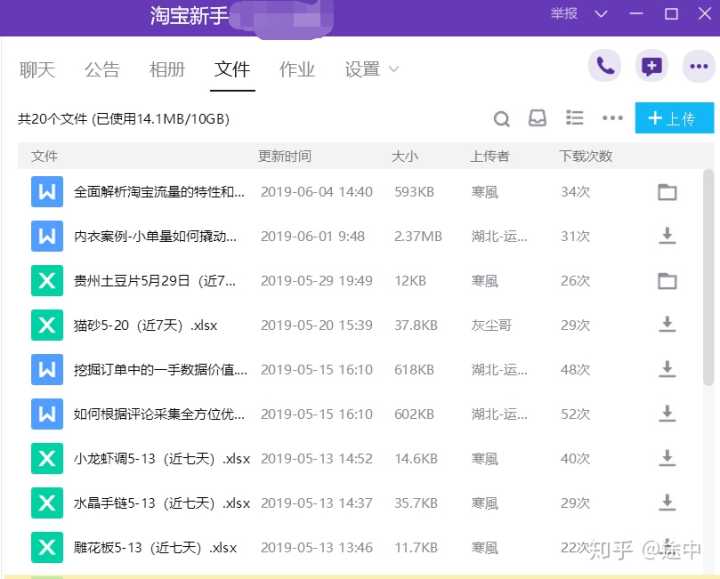This screenshot has width=720, height=579.
Task: Open the 相册 tab
Action: point(167,69)
